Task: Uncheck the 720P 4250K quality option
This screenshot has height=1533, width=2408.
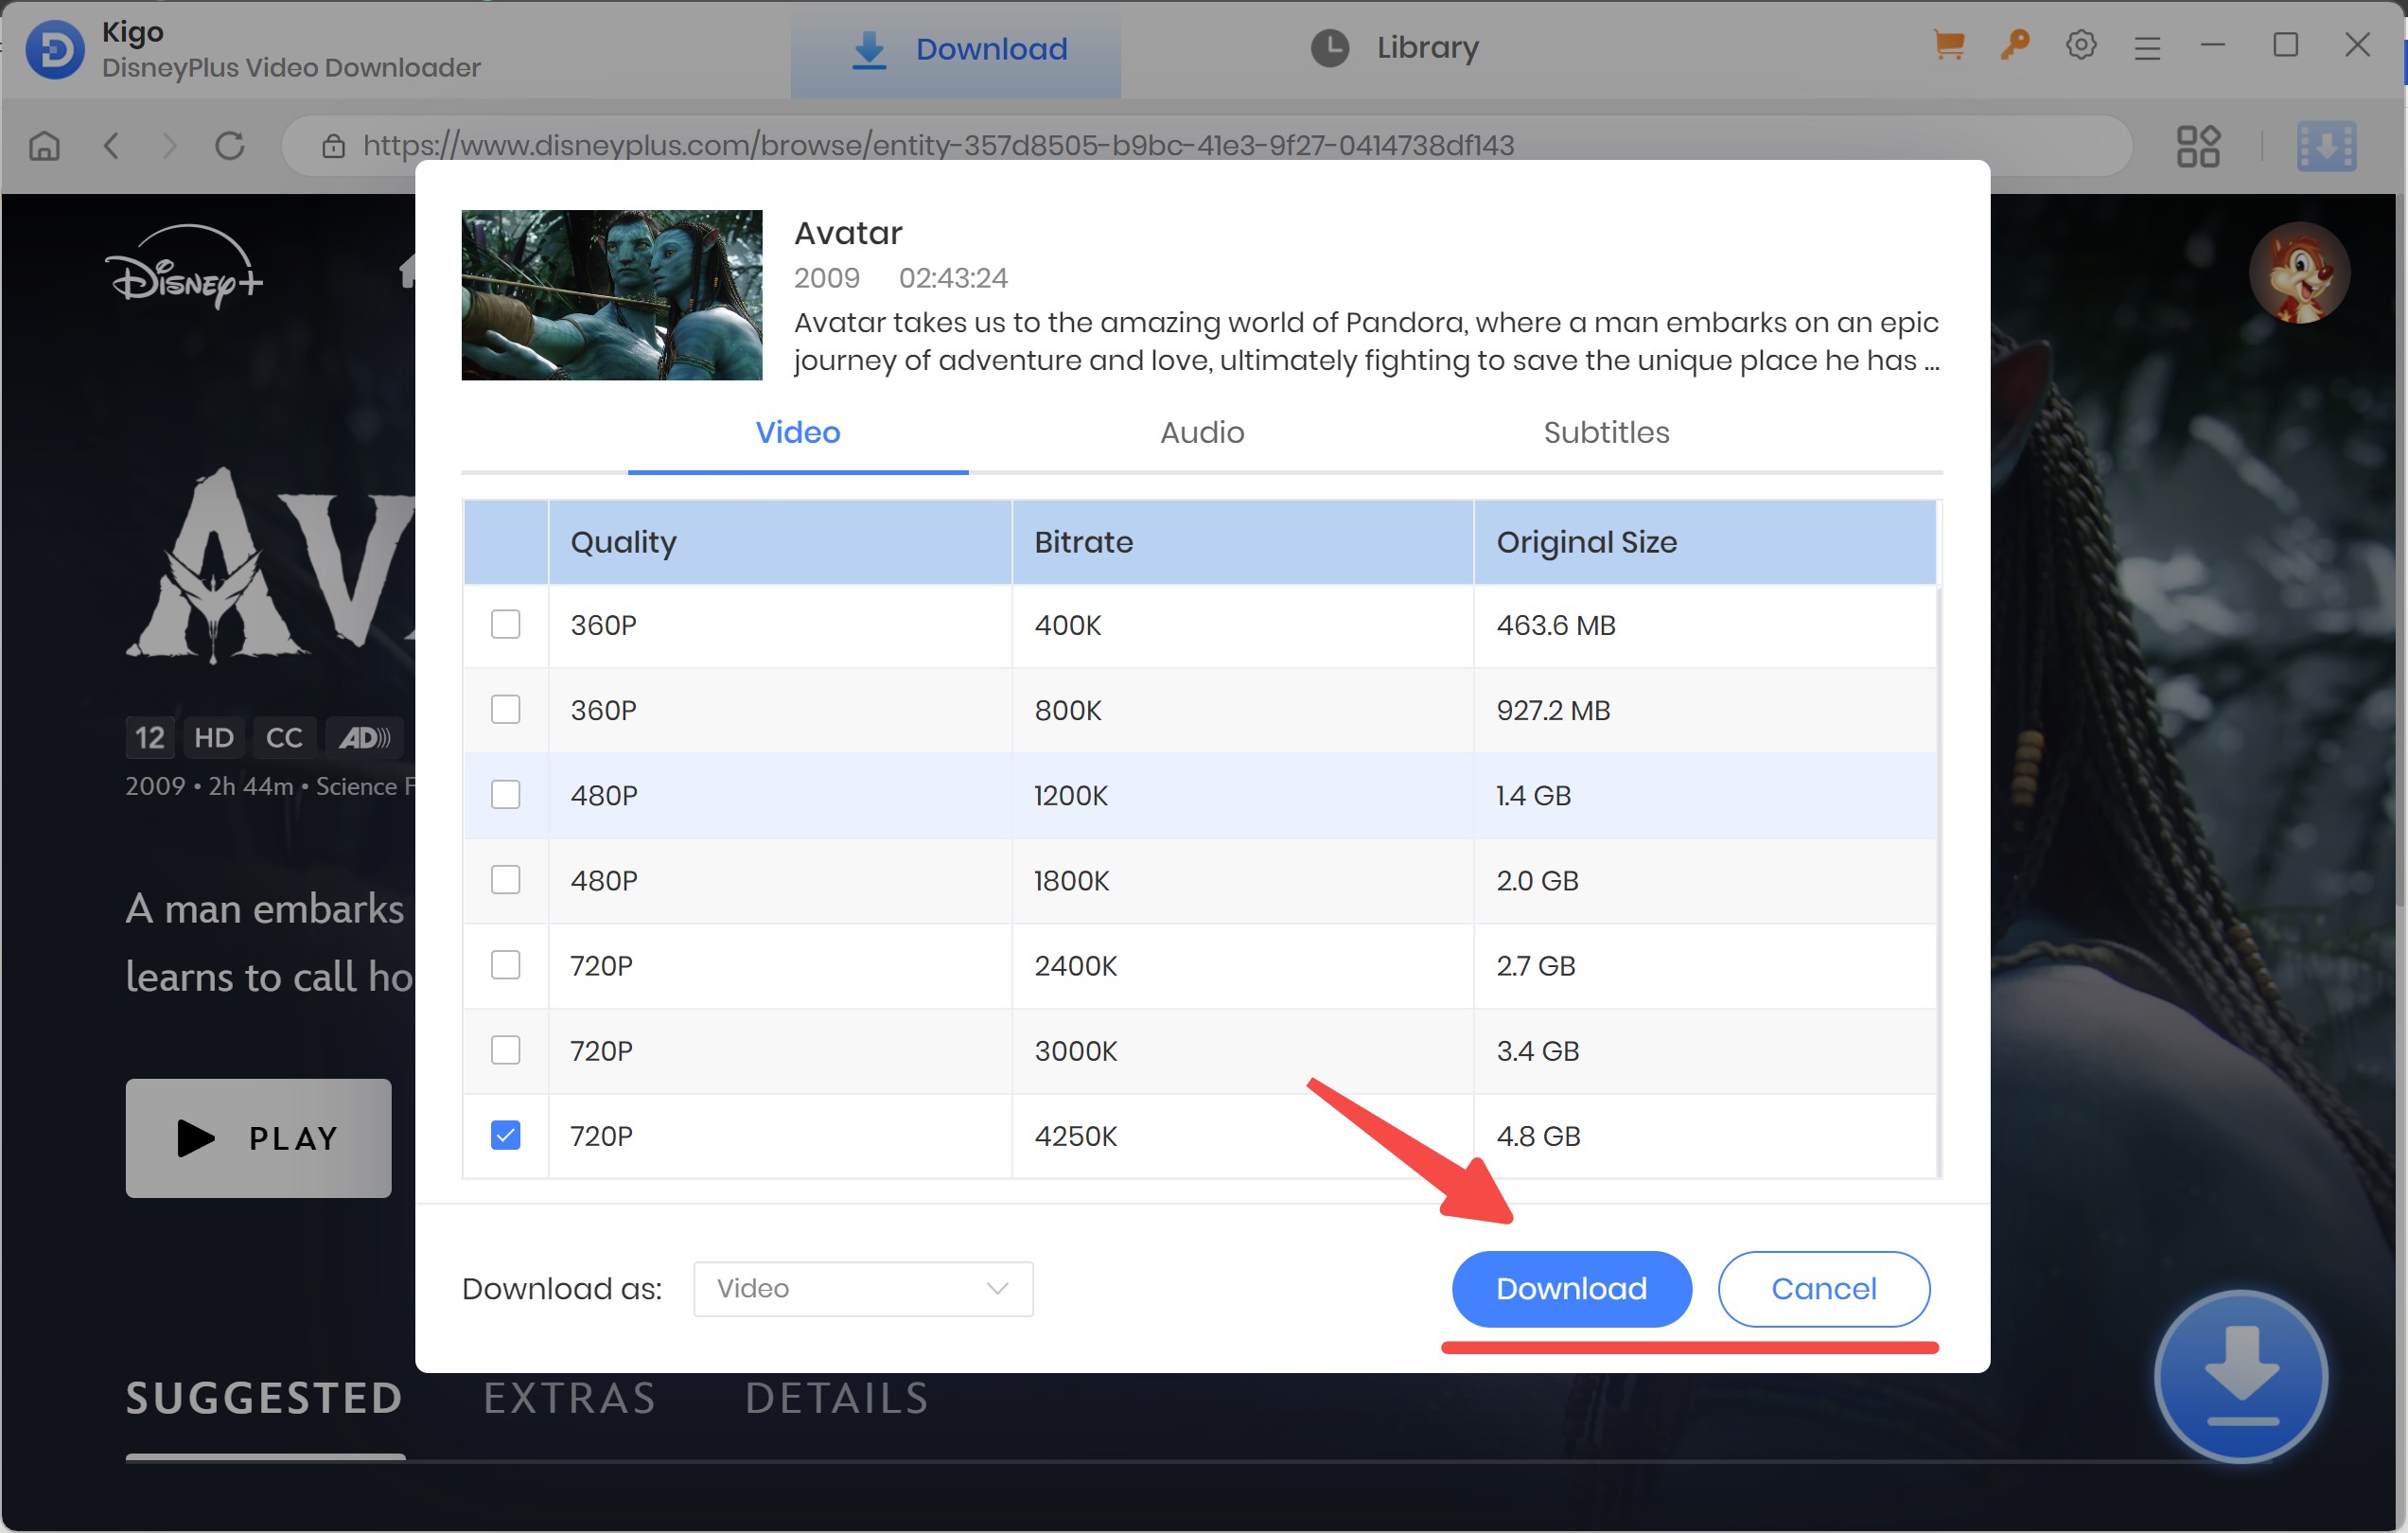Action: tap(506, 1135)
